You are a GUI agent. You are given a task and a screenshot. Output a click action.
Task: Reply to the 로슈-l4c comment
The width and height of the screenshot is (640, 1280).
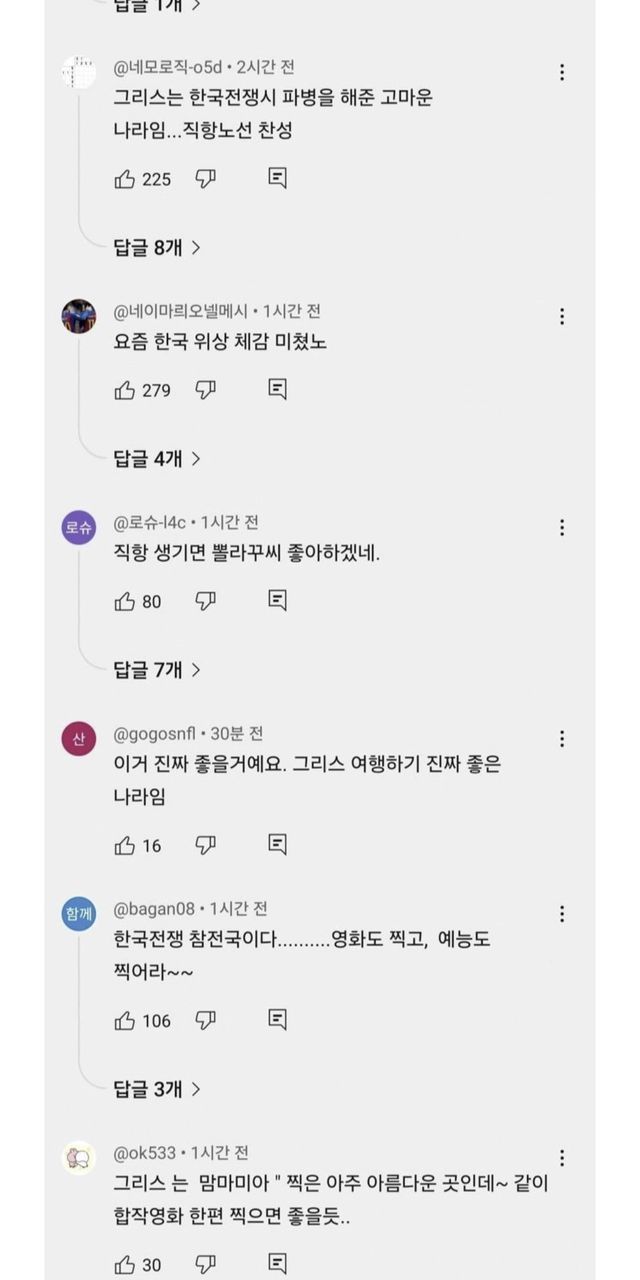pos(278,601)
